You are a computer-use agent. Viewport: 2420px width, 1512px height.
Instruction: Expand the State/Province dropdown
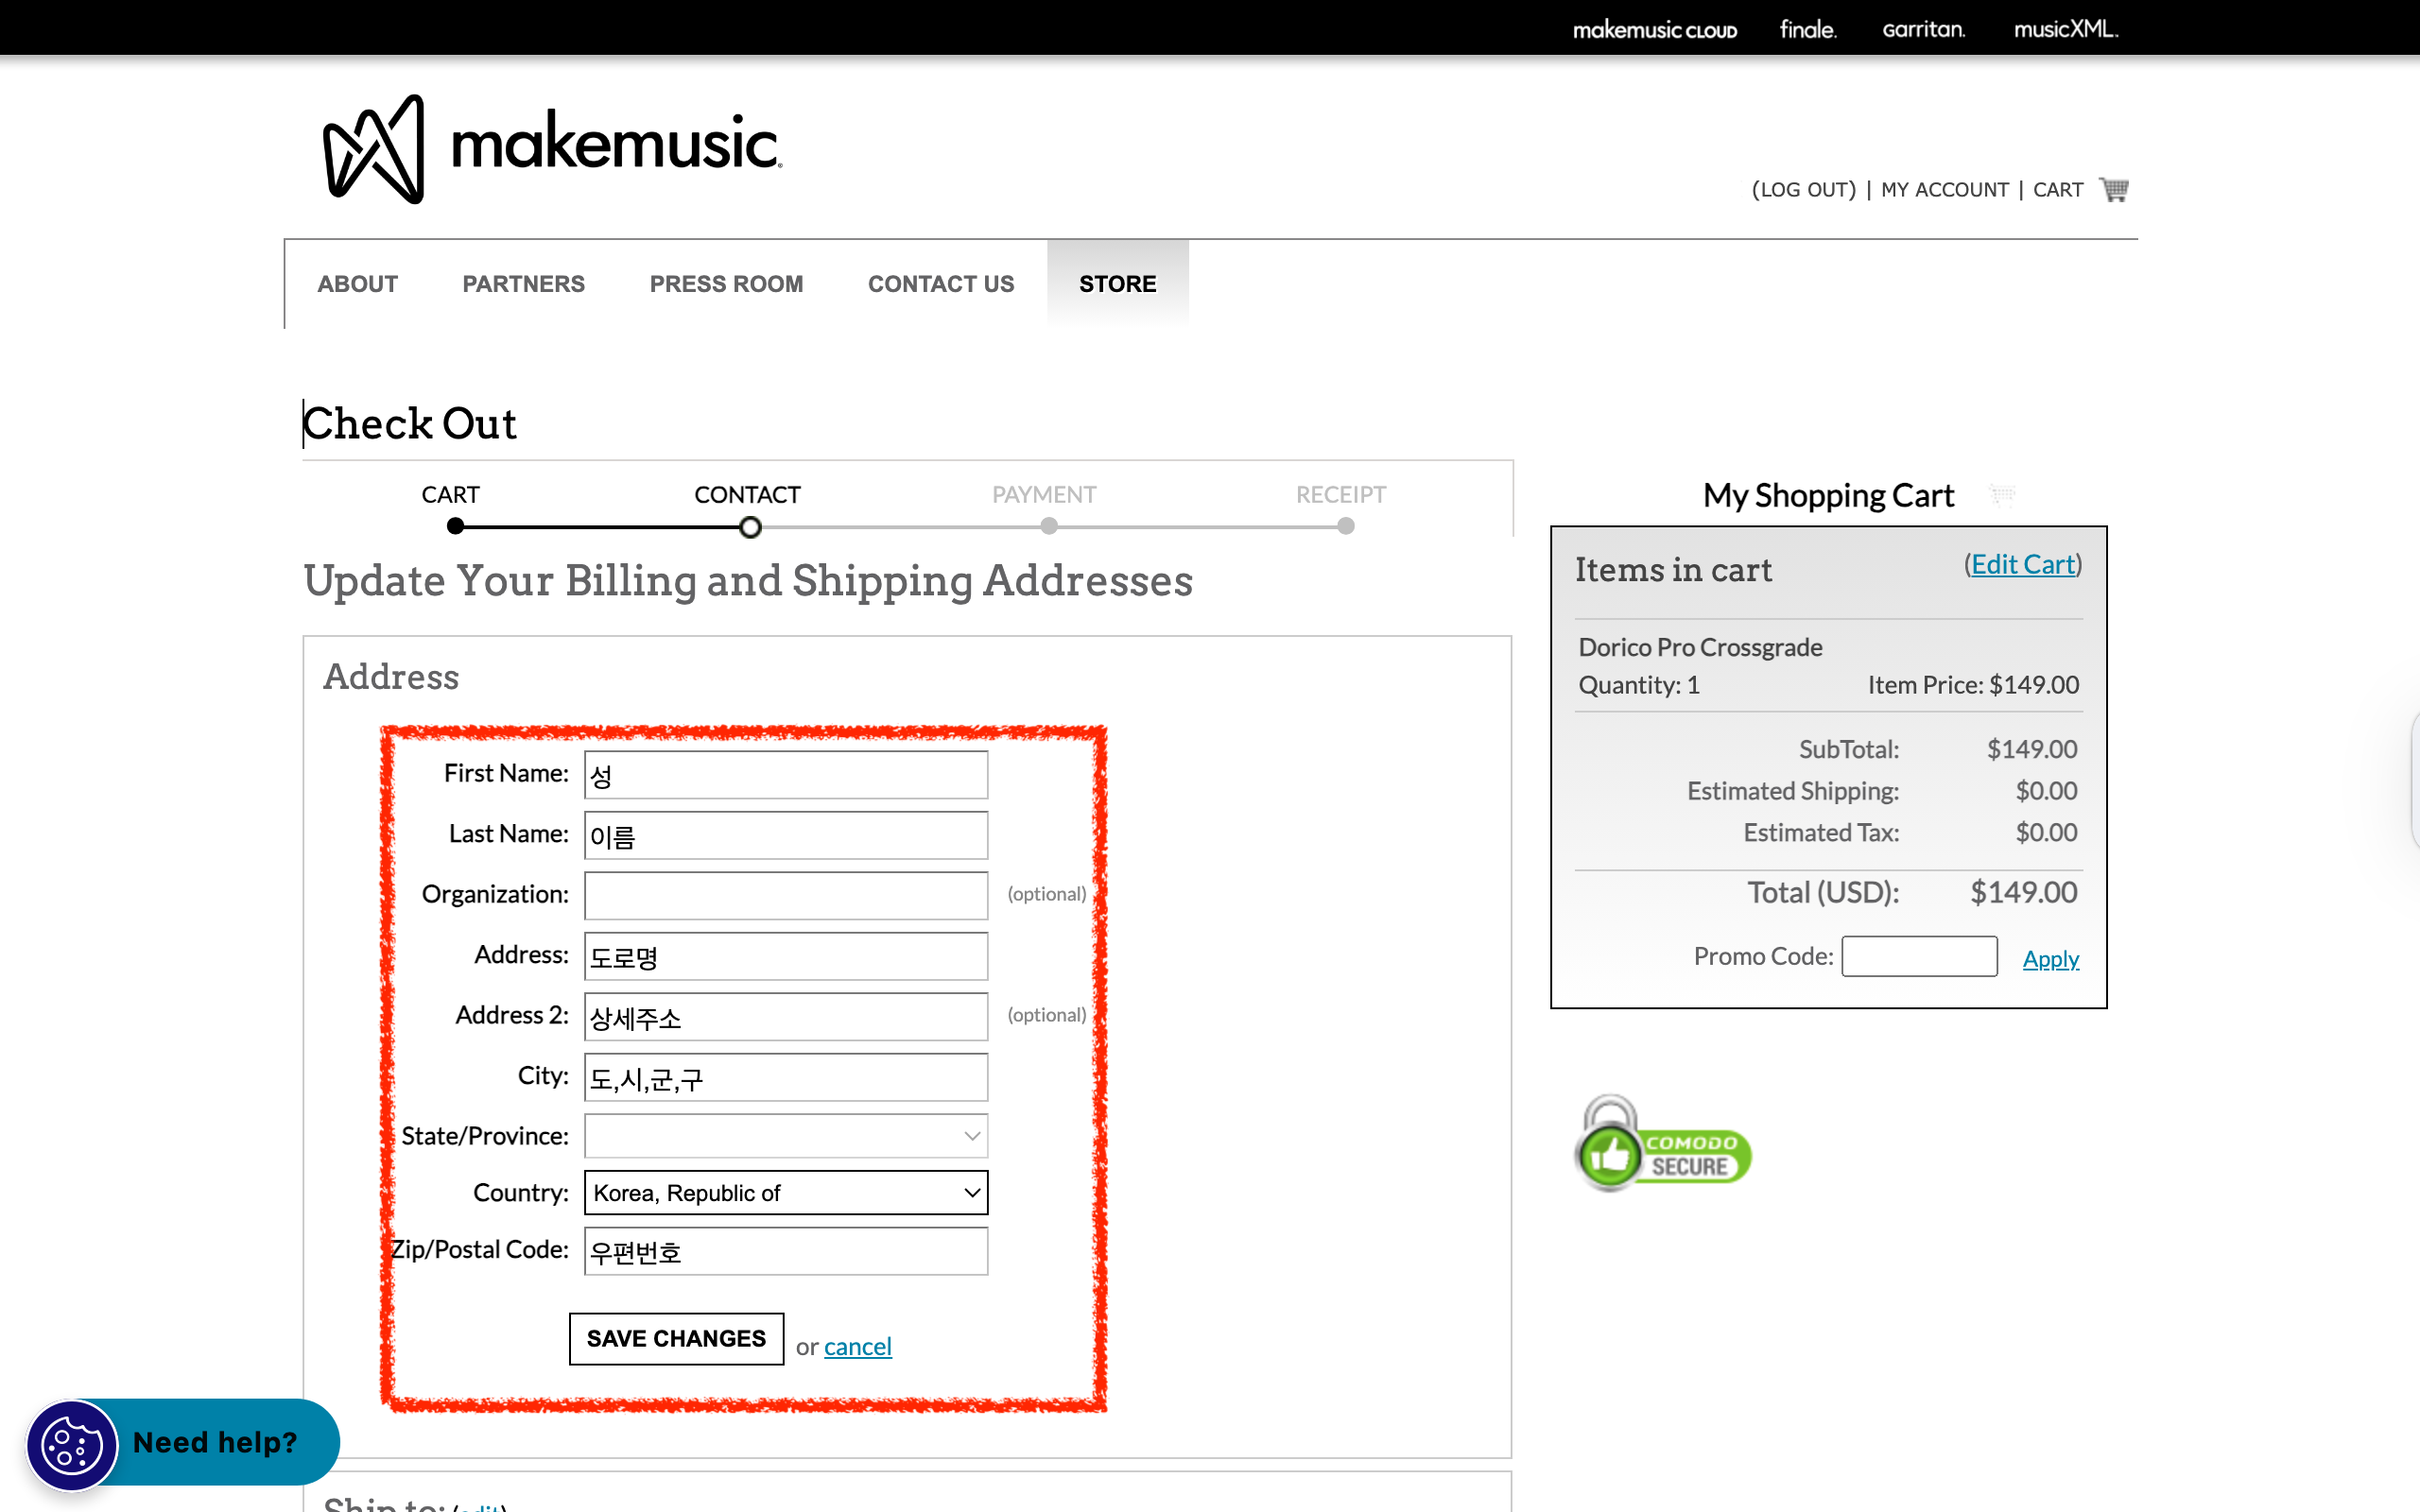click(785, 1136)
